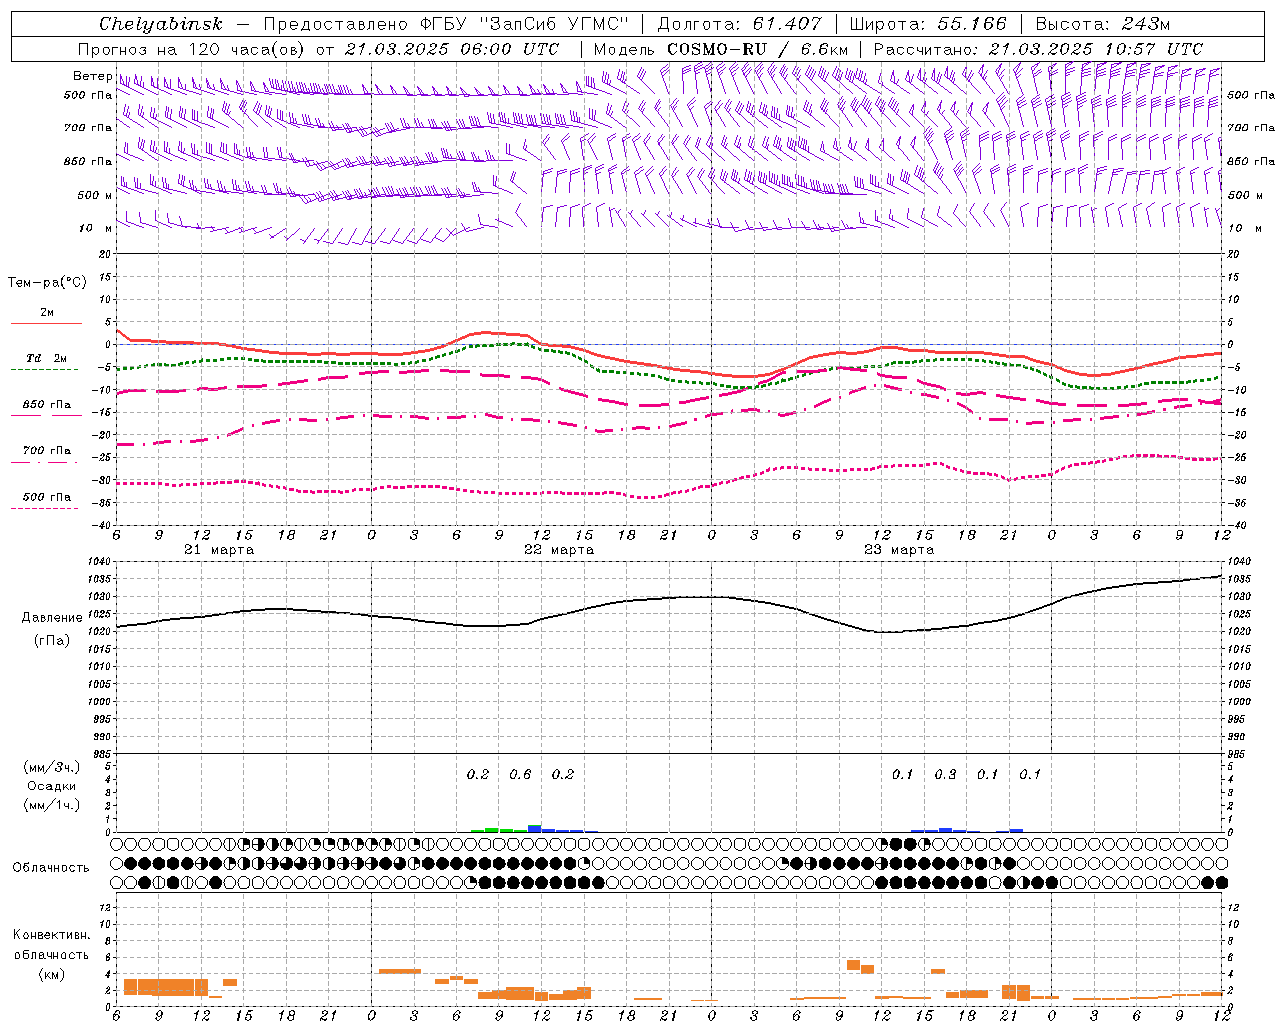Viewport: 1280px width, 1024px height.
Task: Click the 'Td 2м' dew point legend entry
Action: coord(46,358)
